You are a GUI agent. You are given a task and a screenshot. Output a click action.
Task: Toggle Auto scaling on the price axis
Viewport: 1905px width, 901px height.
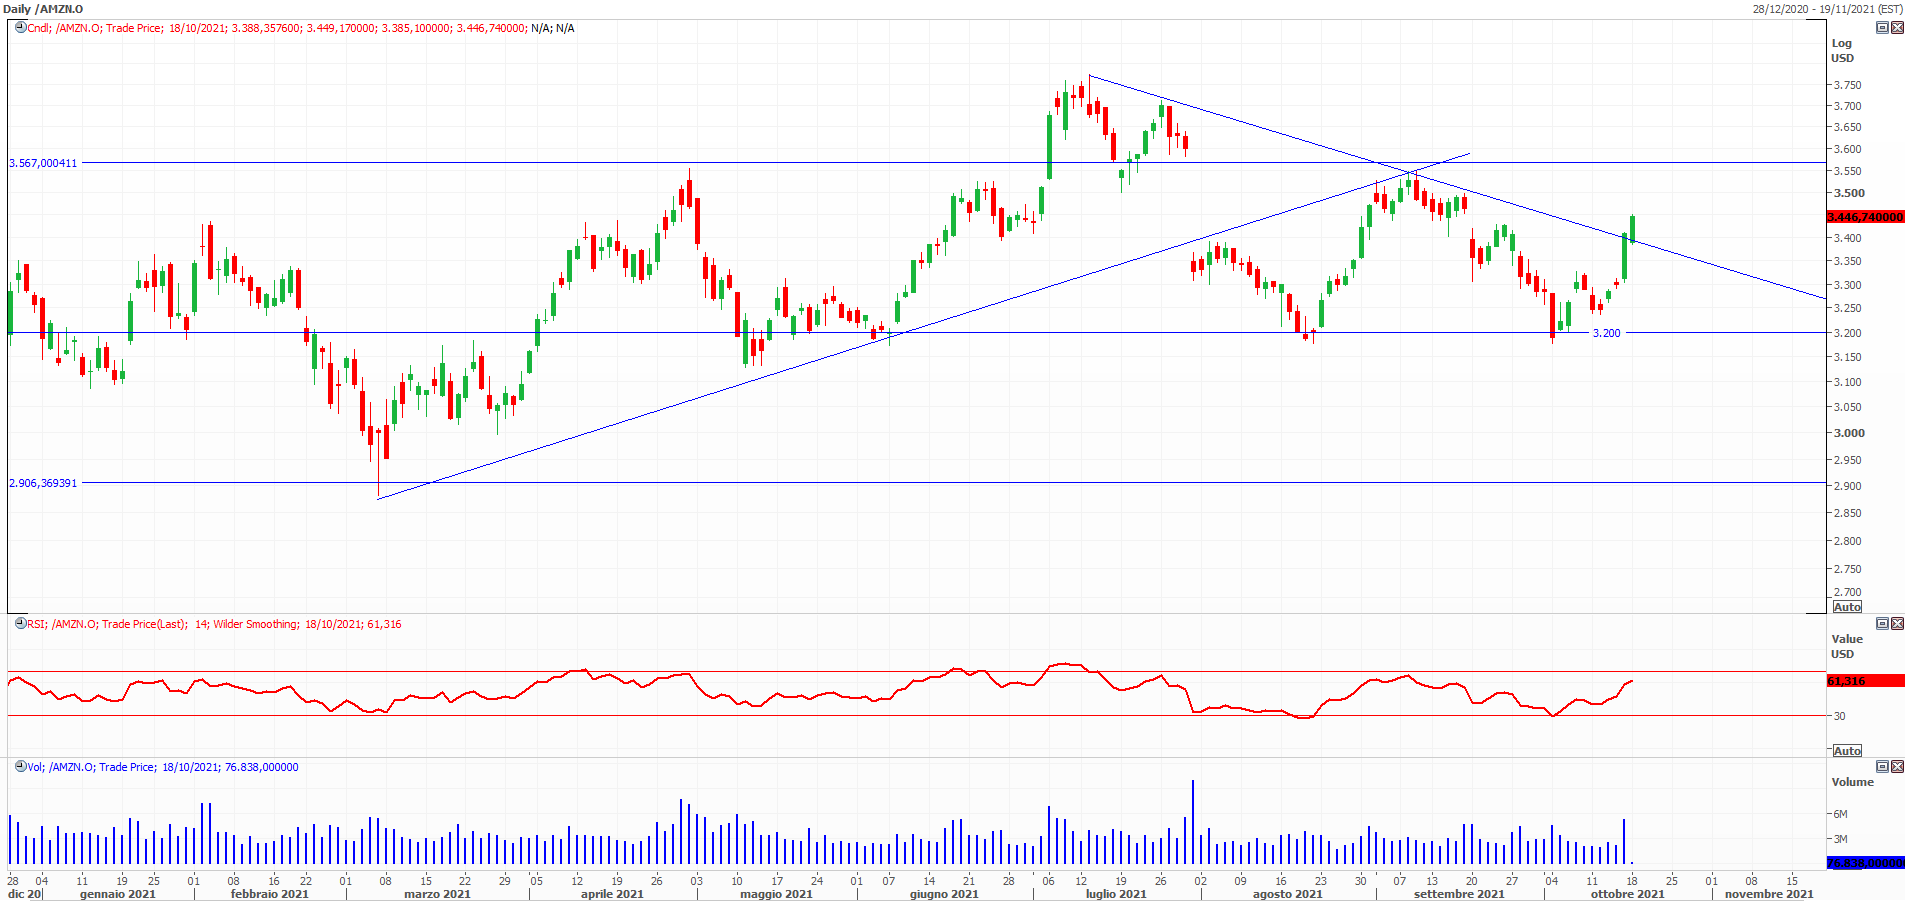pyautogui.click(x=1846, y=607)
